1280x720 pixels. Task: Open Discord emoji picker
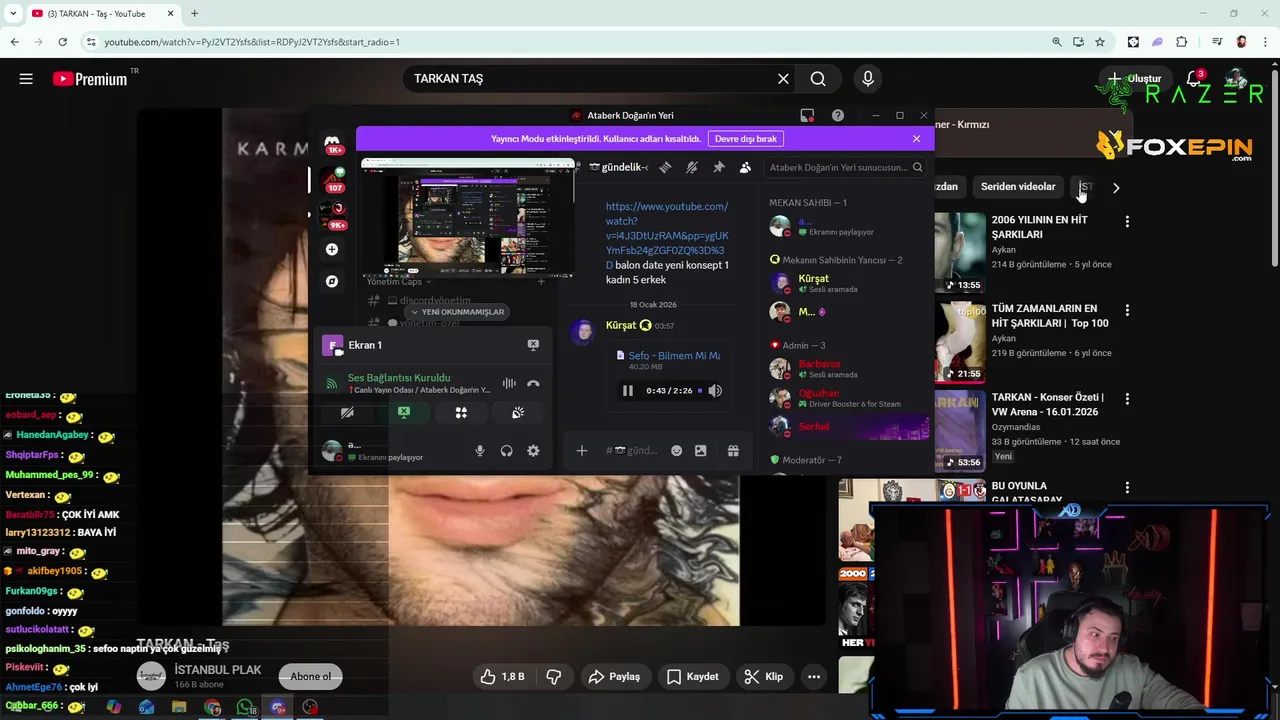[676, 451]
